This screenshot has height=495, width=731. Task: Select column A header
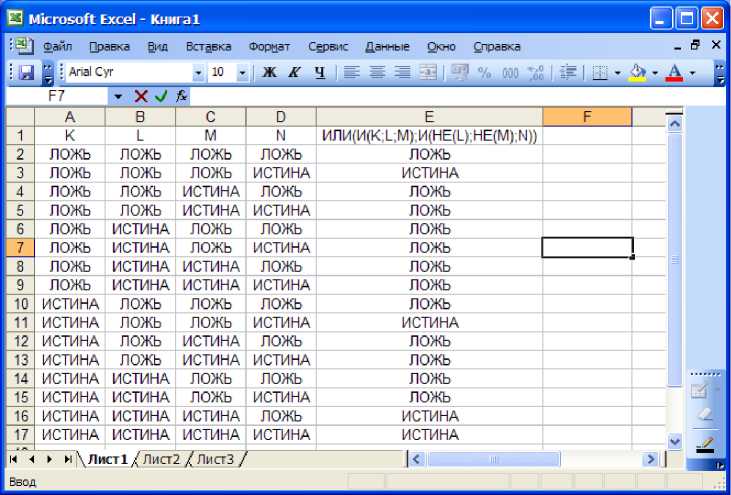point(70,117)
